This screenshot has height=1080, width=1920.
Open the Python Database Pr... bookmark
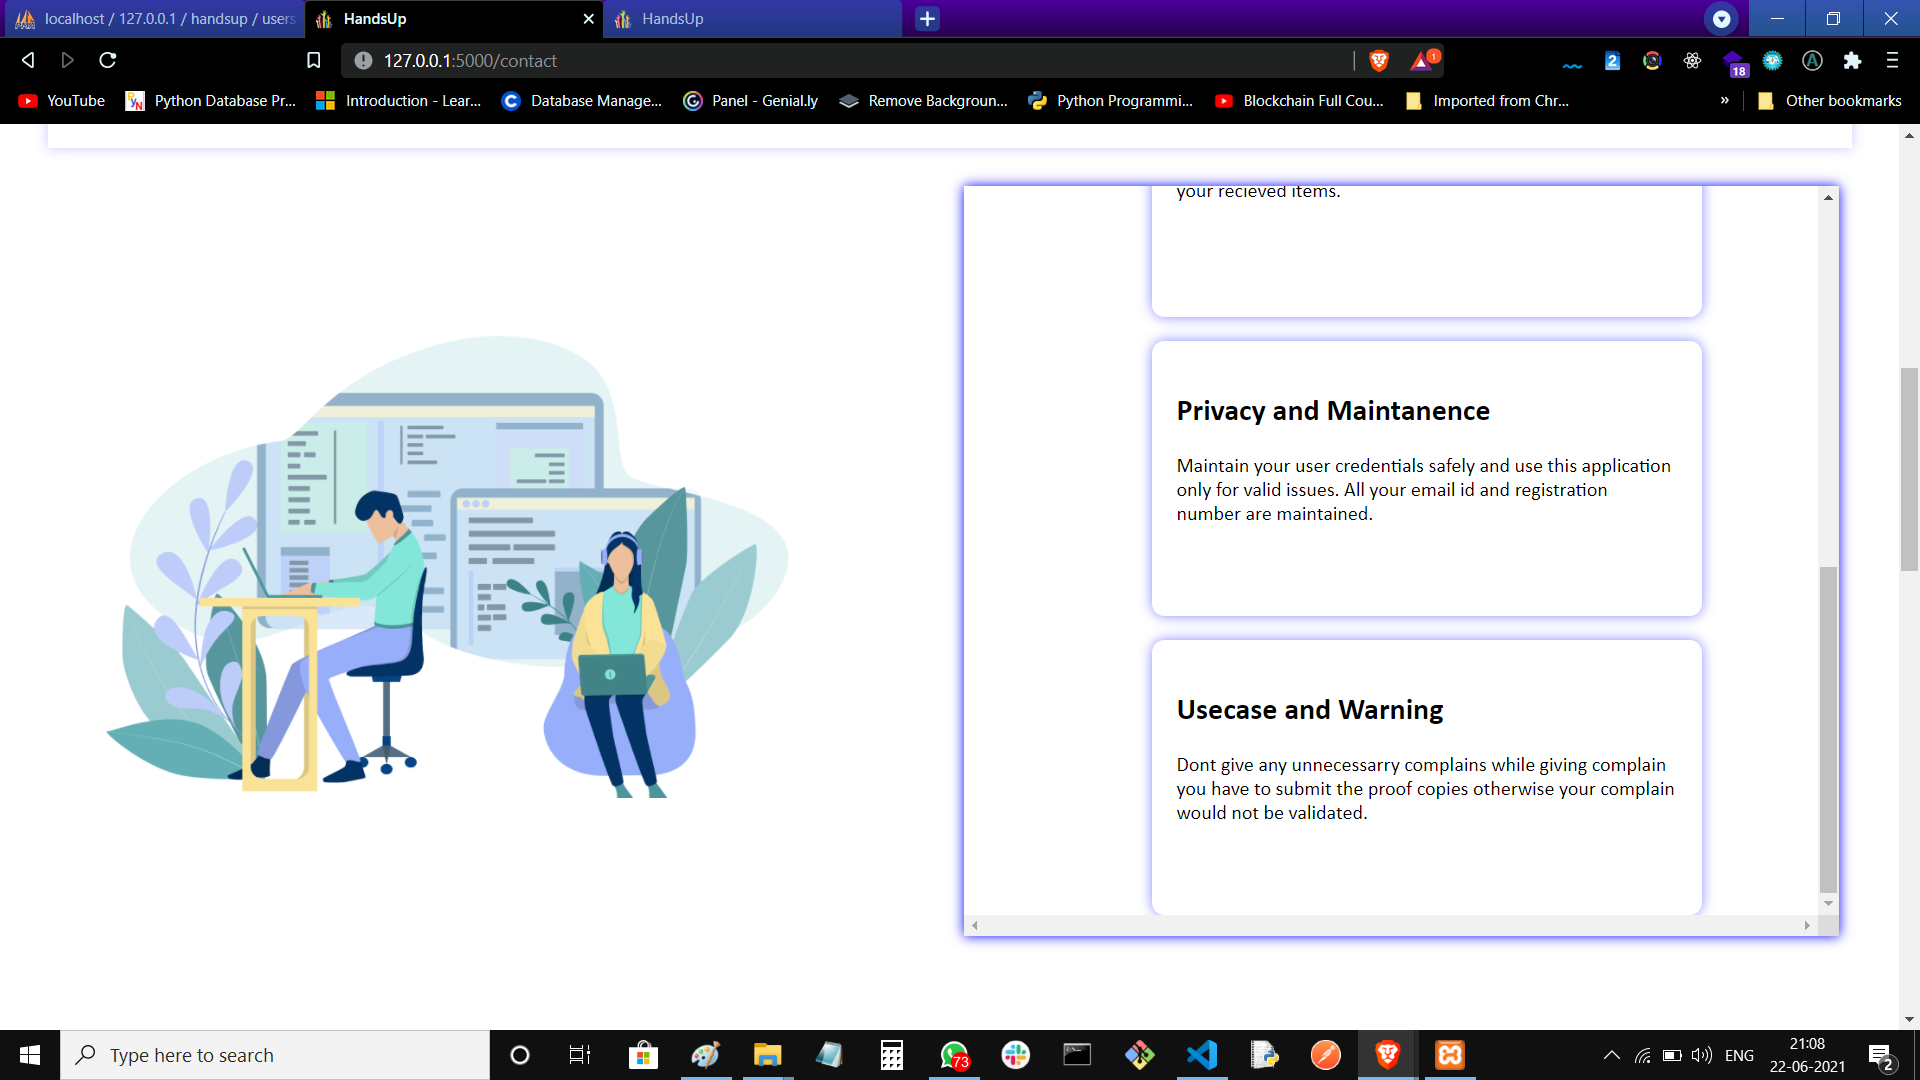click(x=211, y=101)
